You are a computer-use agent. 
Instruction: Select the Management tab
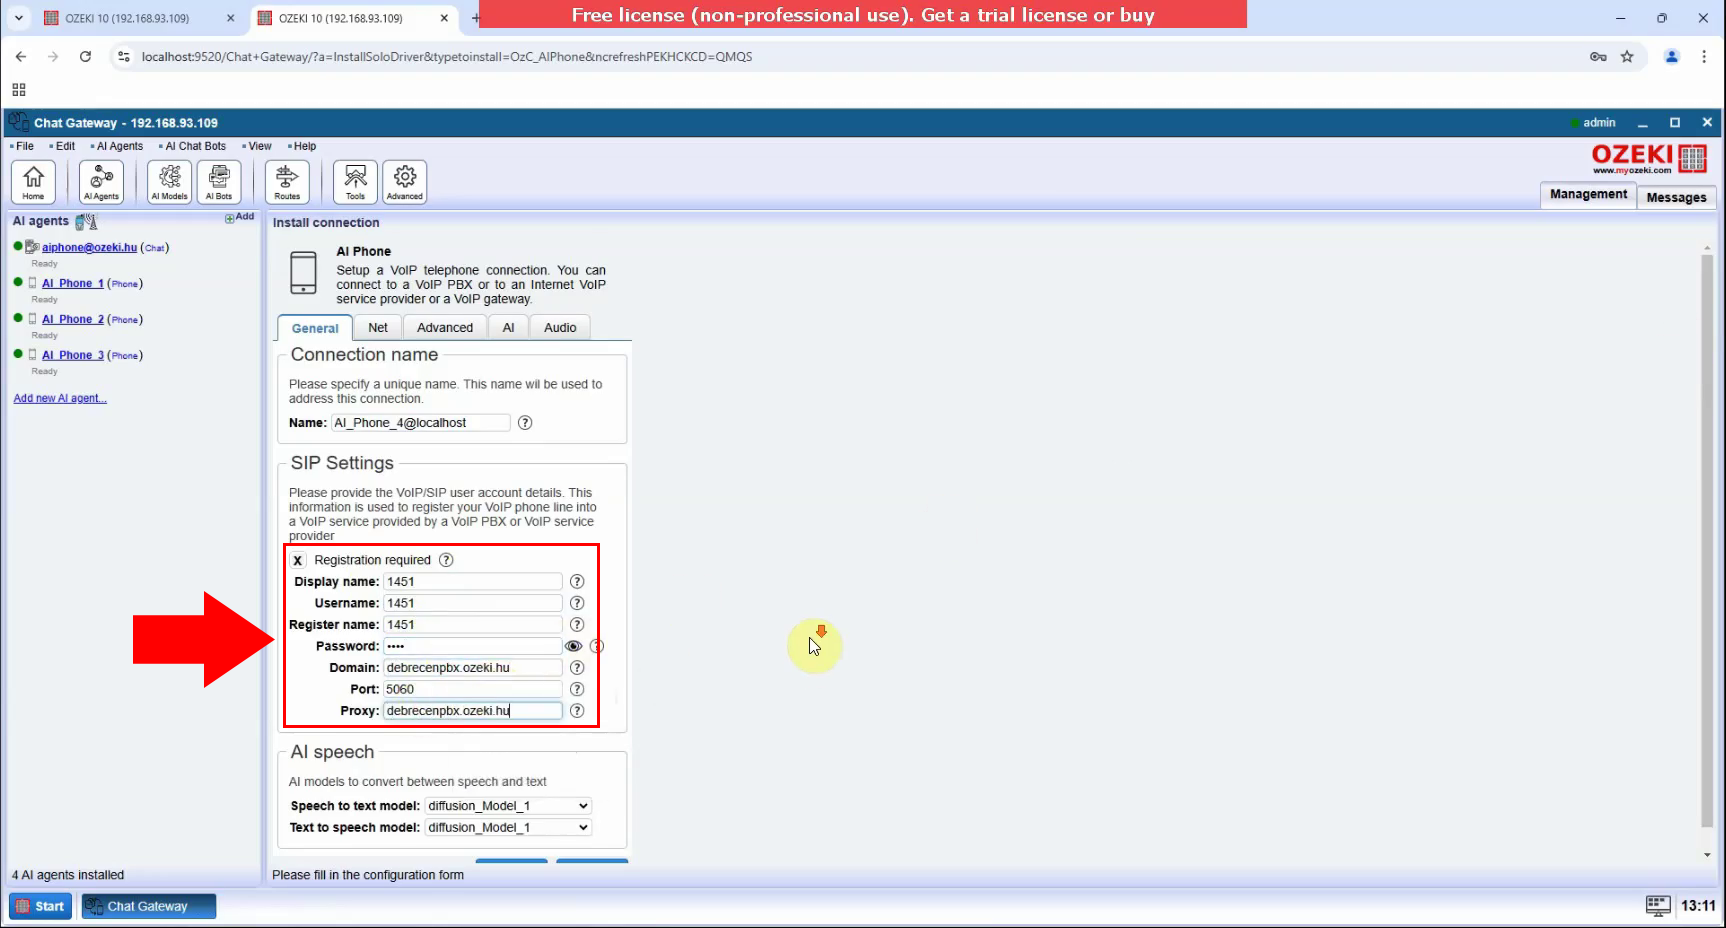click(x=1588, y=194)
